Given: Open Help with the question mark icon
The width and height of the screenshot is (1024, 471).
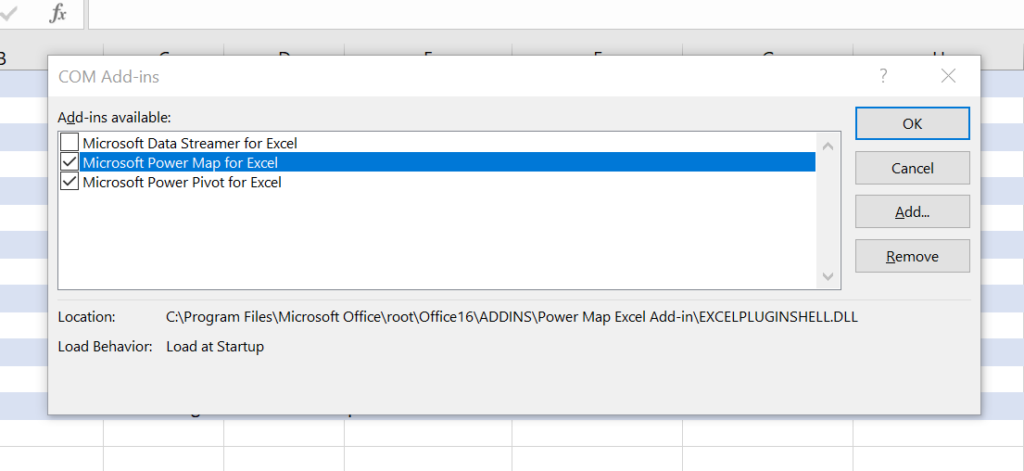Looking at the screenshot, I should (883, 76).
